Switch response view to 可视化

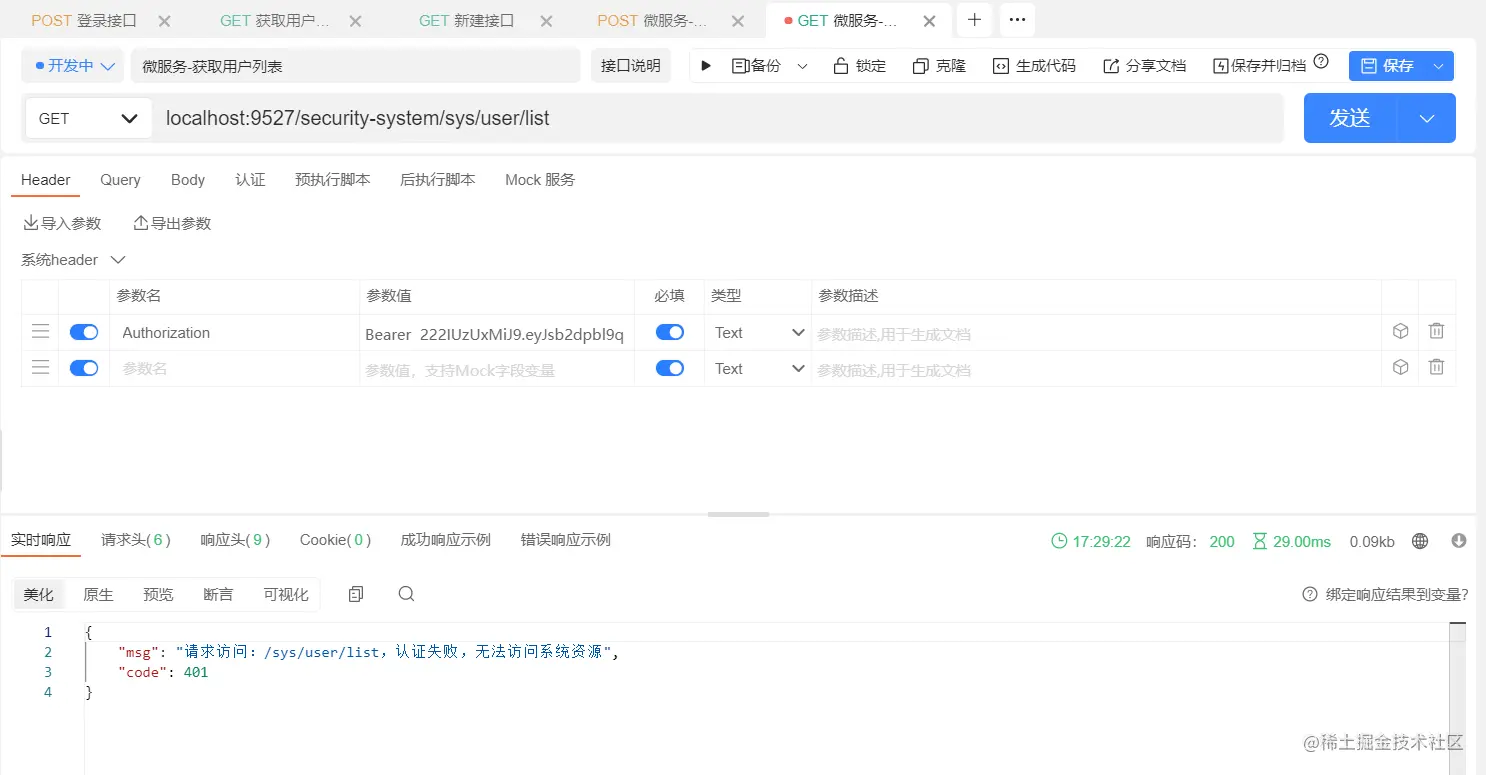pyautogui.click(x=286, y=594)
